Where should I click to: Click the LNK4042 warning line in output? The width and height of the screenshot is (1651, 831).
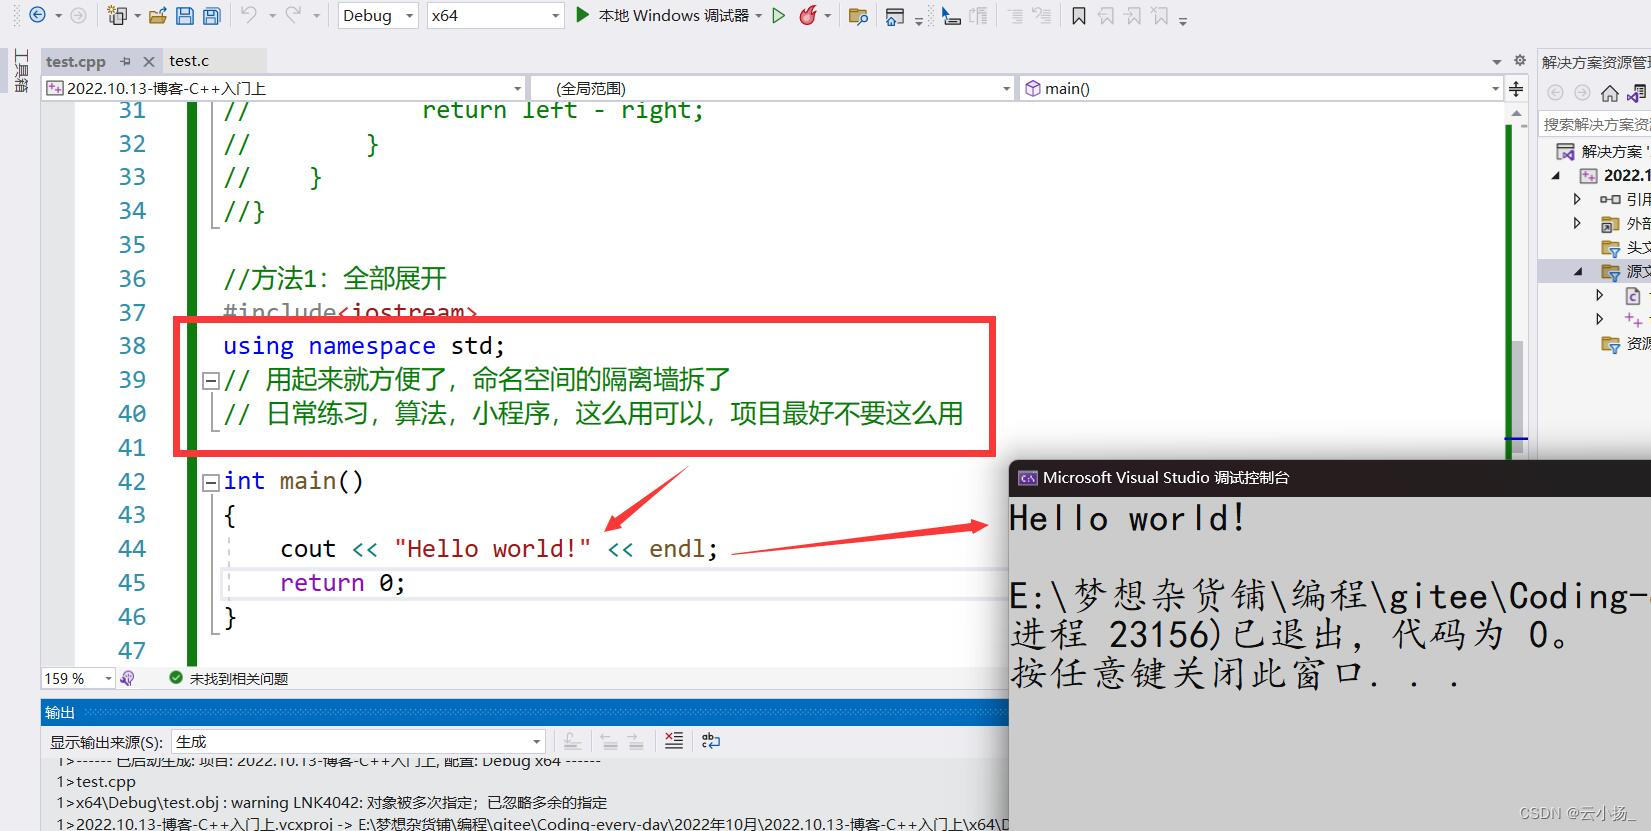332,802
